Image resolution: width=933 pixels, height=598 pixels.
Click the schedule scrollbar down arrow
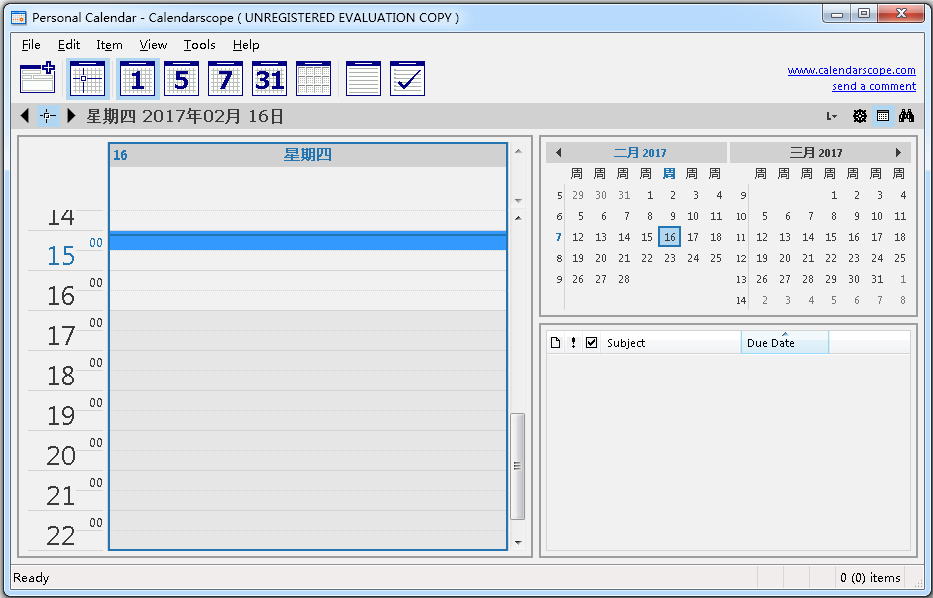pos(518,542)
